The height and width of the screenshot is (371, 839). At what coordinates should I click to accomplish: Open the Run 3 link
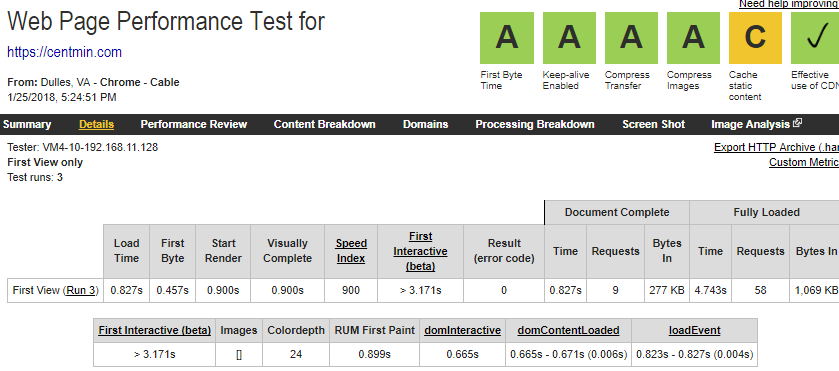pyautogui.click(x=81, y=291)
